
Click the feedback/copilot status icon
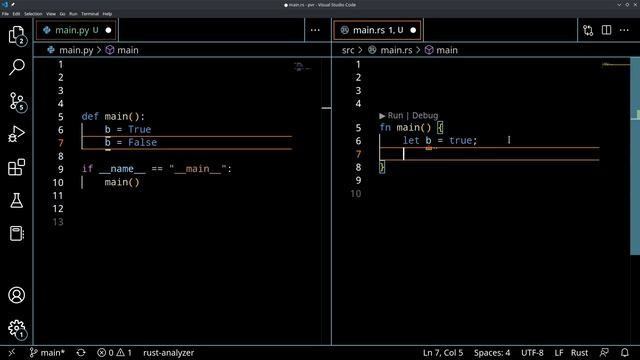pyautogui.click(x=604, y=353)
